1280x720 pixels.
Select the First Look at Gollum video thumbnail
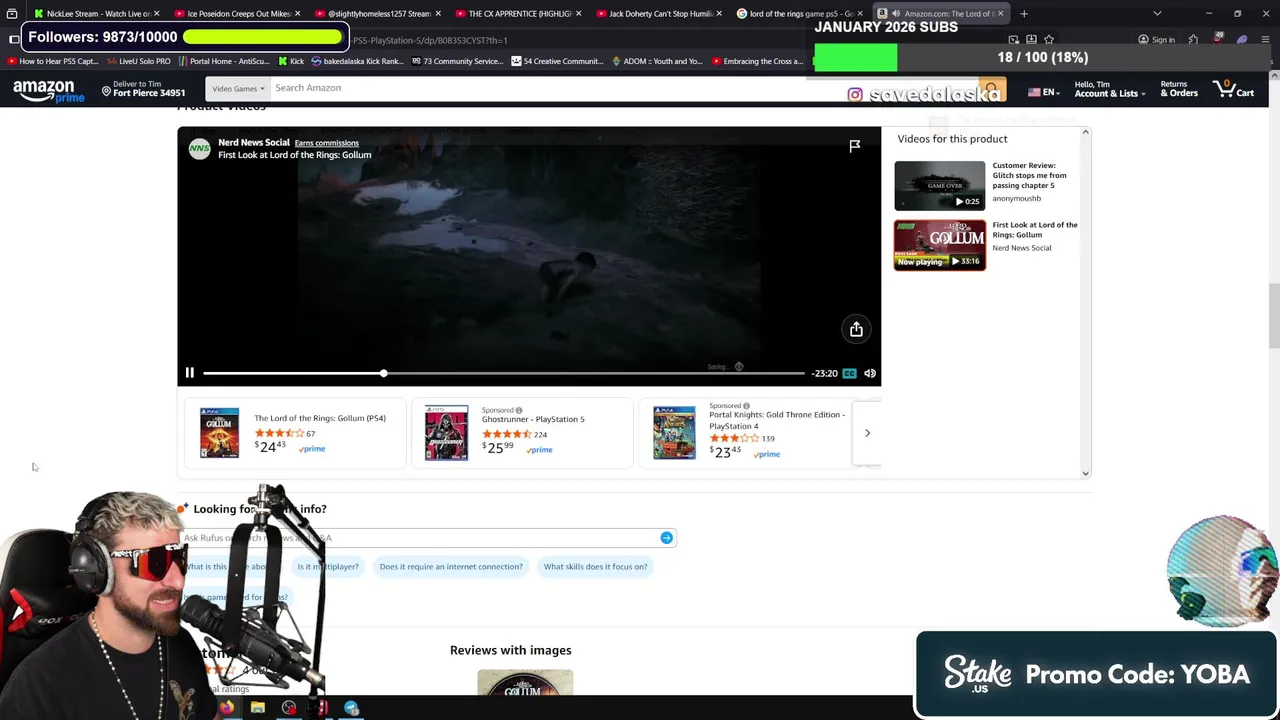coord(939,245)
